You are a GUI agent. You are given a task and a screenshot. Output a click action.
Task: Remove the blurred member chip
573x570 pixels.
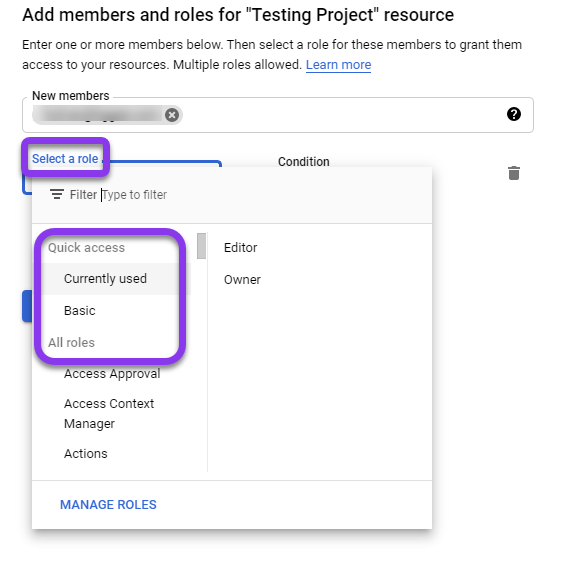[x=172, y=115]
